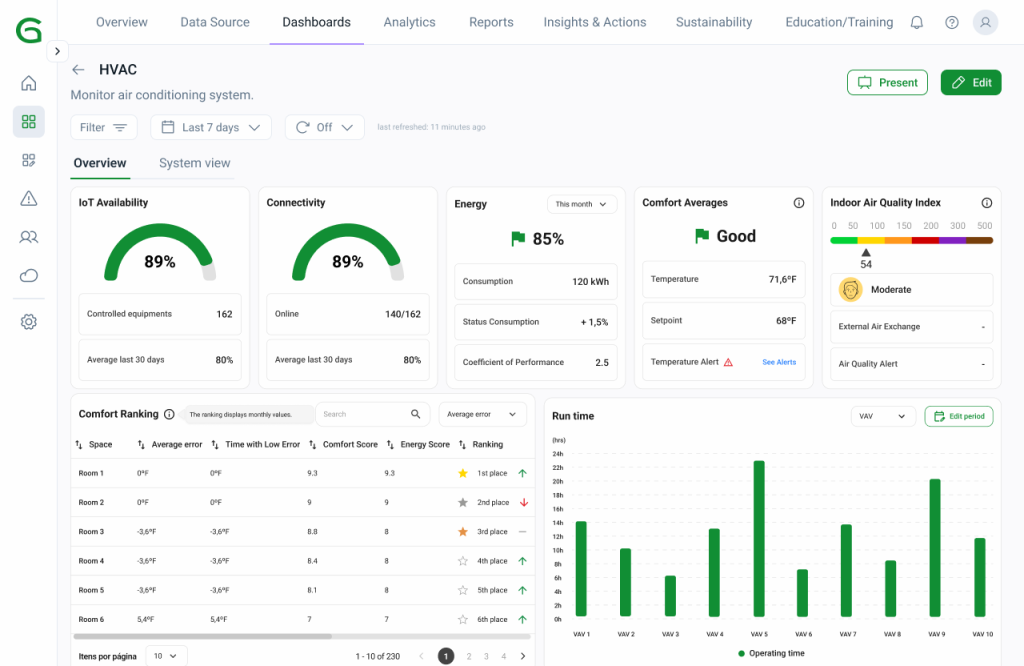Screen dimensions: 1024x666
Task: Switch to the Analytics tab
Action: [409, 22]
